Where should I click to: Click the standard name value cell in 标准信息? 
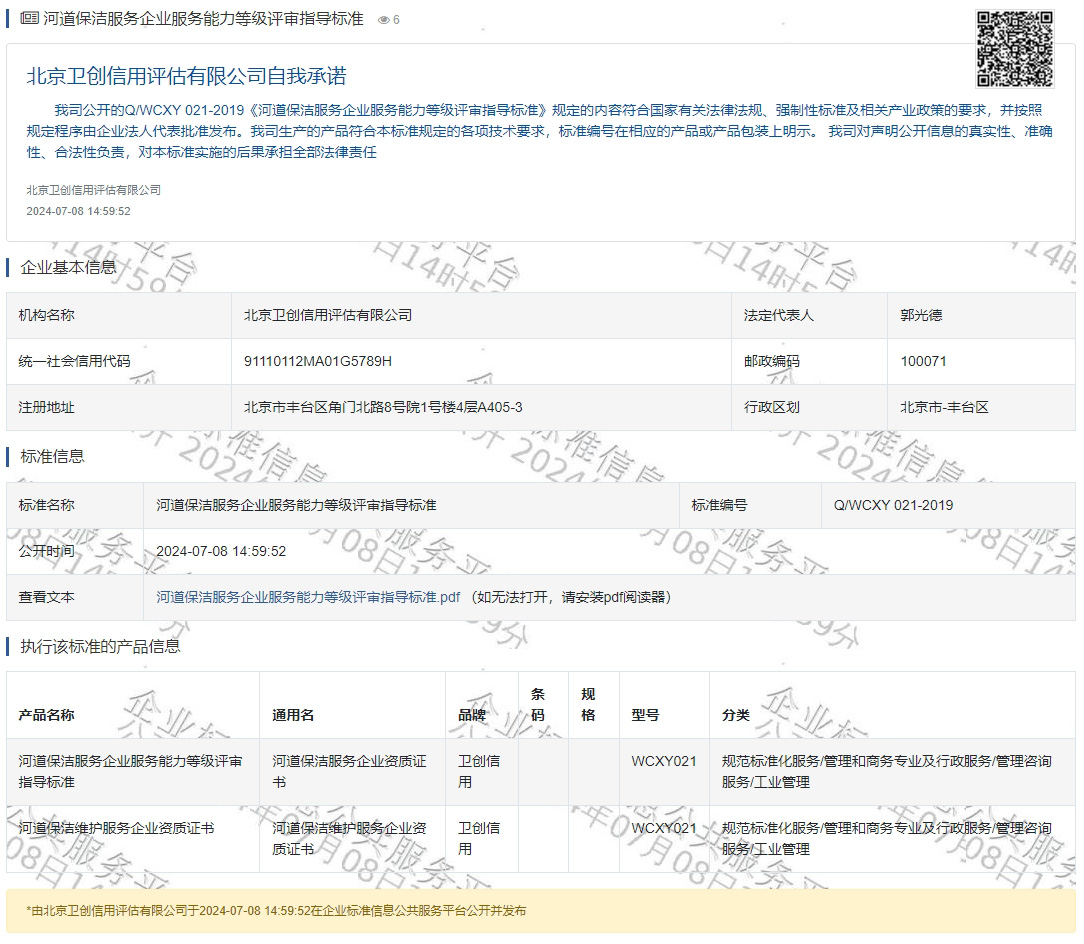tap(411, 506)
